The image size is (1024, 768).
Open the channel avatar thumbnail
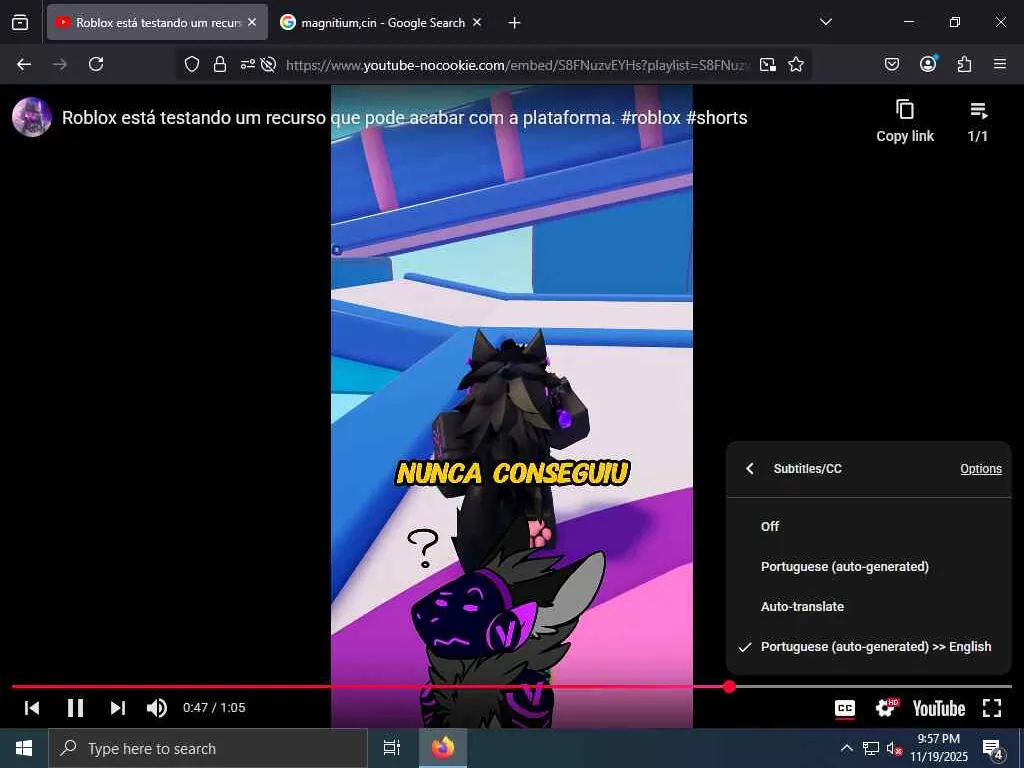tap(31, 117)
